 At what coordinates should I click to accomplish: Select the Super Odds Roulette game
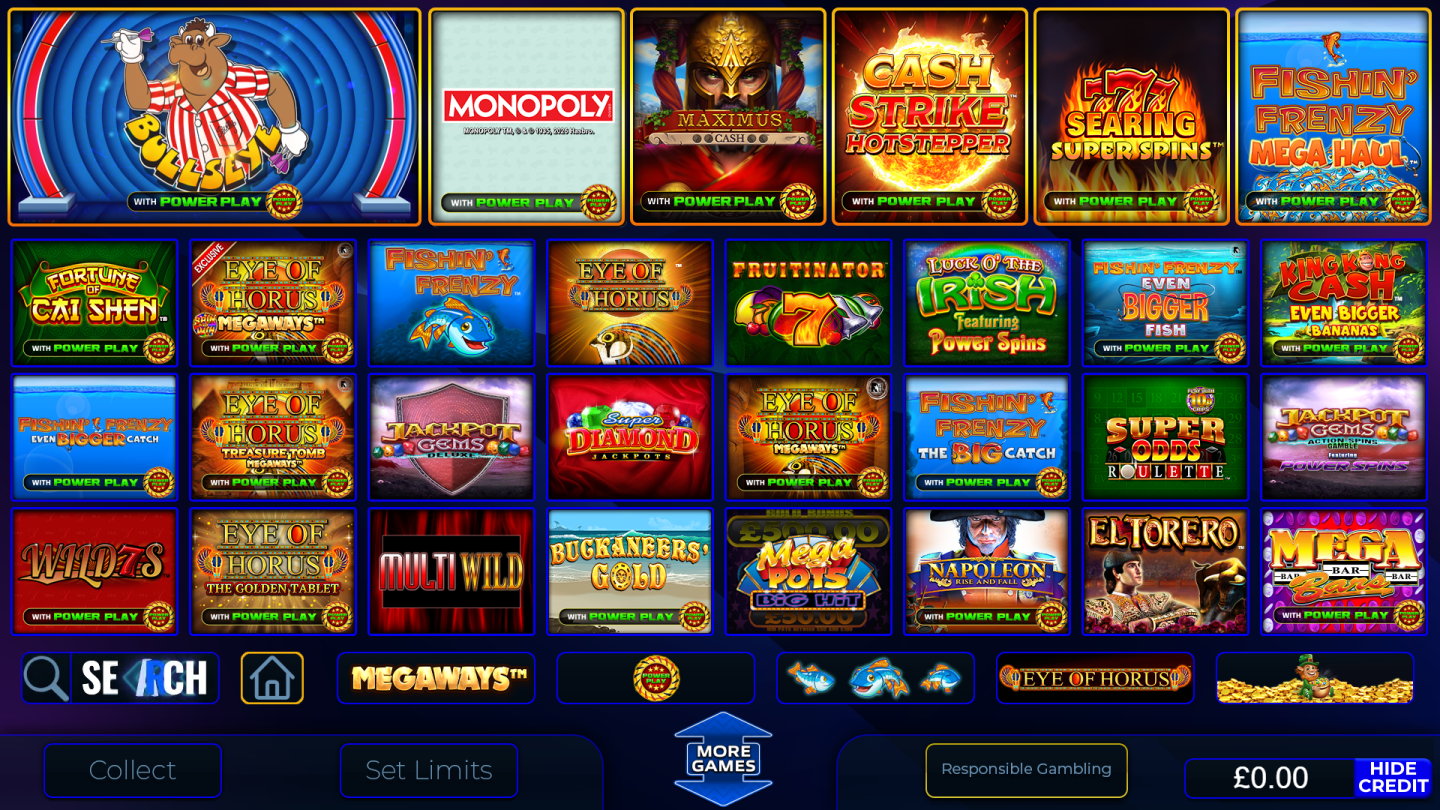[x=1165, y=437]
